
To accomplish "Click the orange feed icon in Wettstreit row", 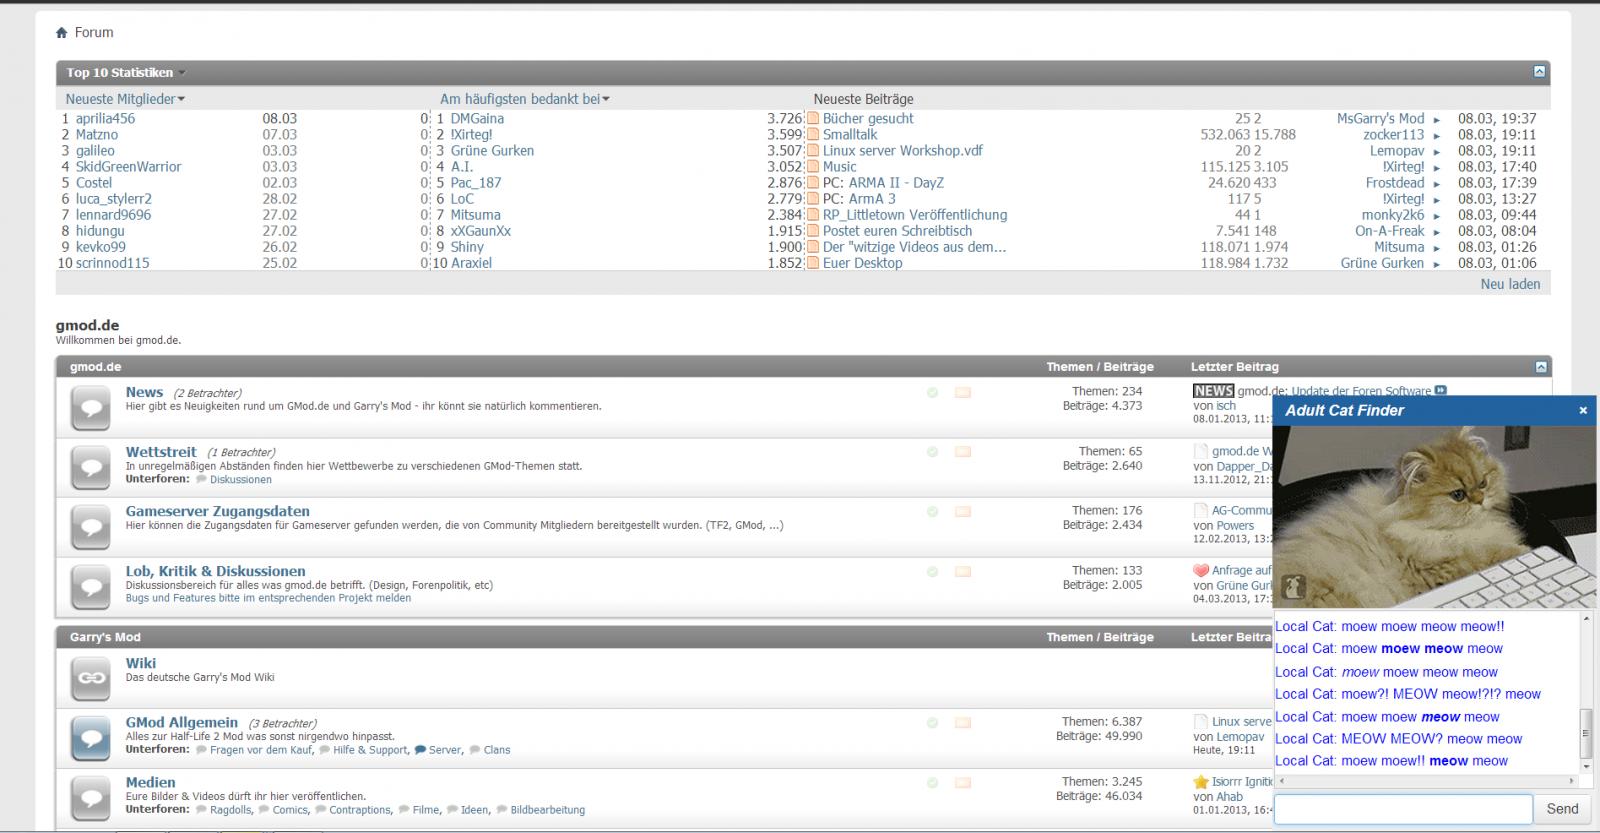I will [x=962, y=452].
